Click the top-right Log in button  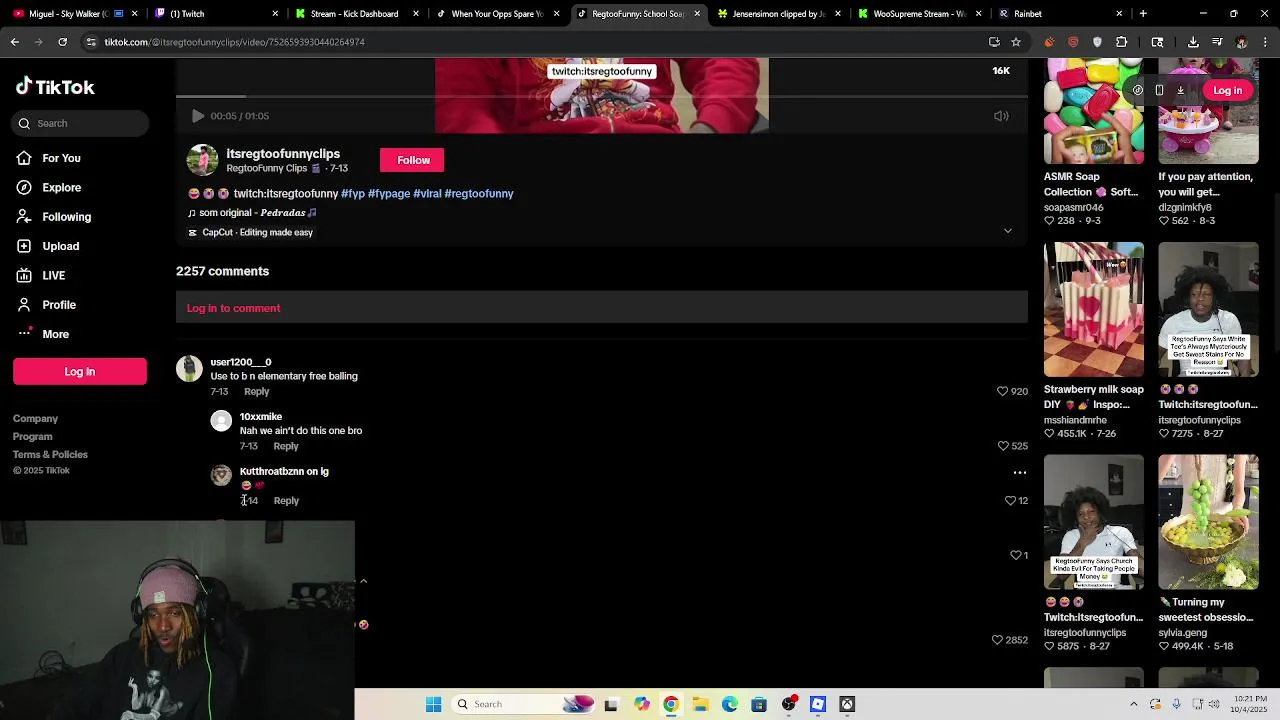click(1227, 90)
